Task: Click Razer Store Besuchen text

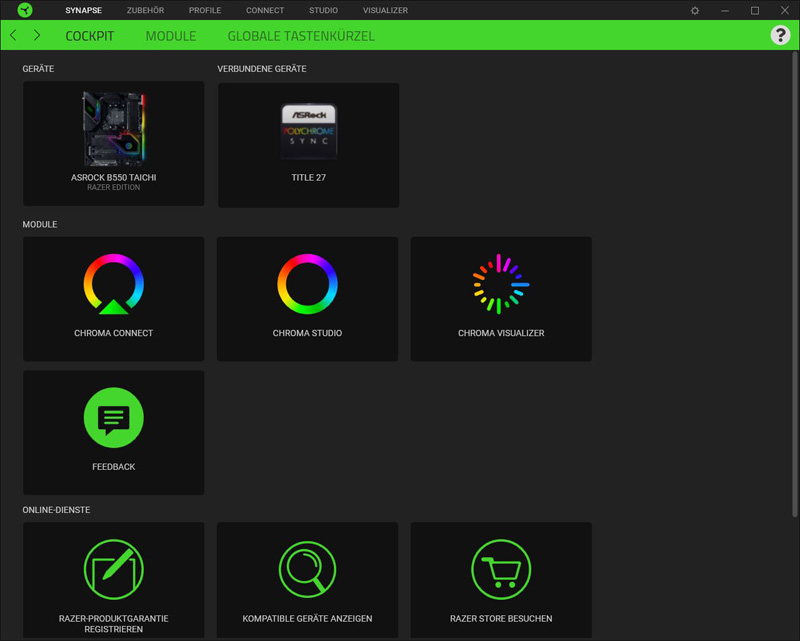Action: point(501,619)
